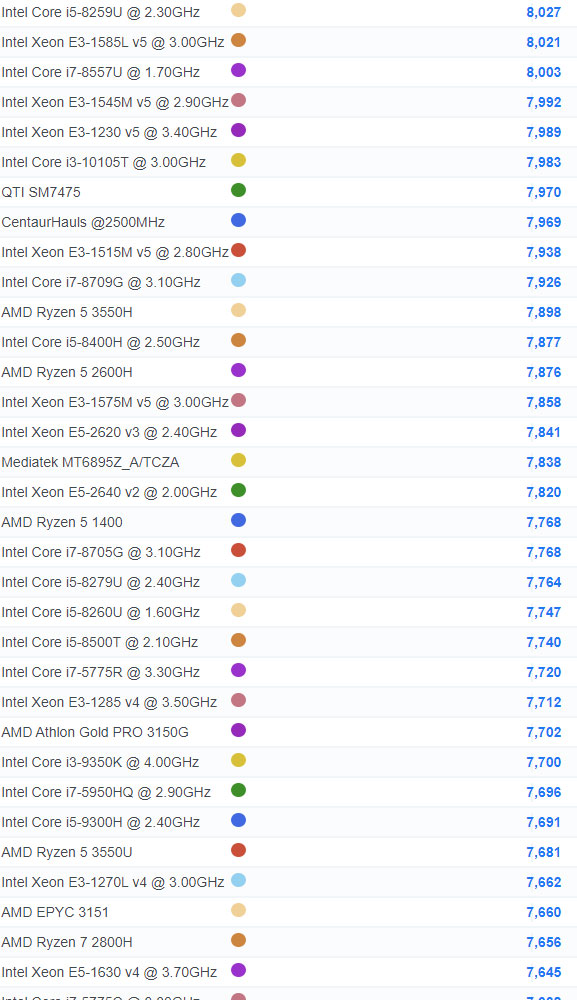Open the AMD Ryzen 7 2800H link
The image size is (577, 1000).
[x=67, y=941]
